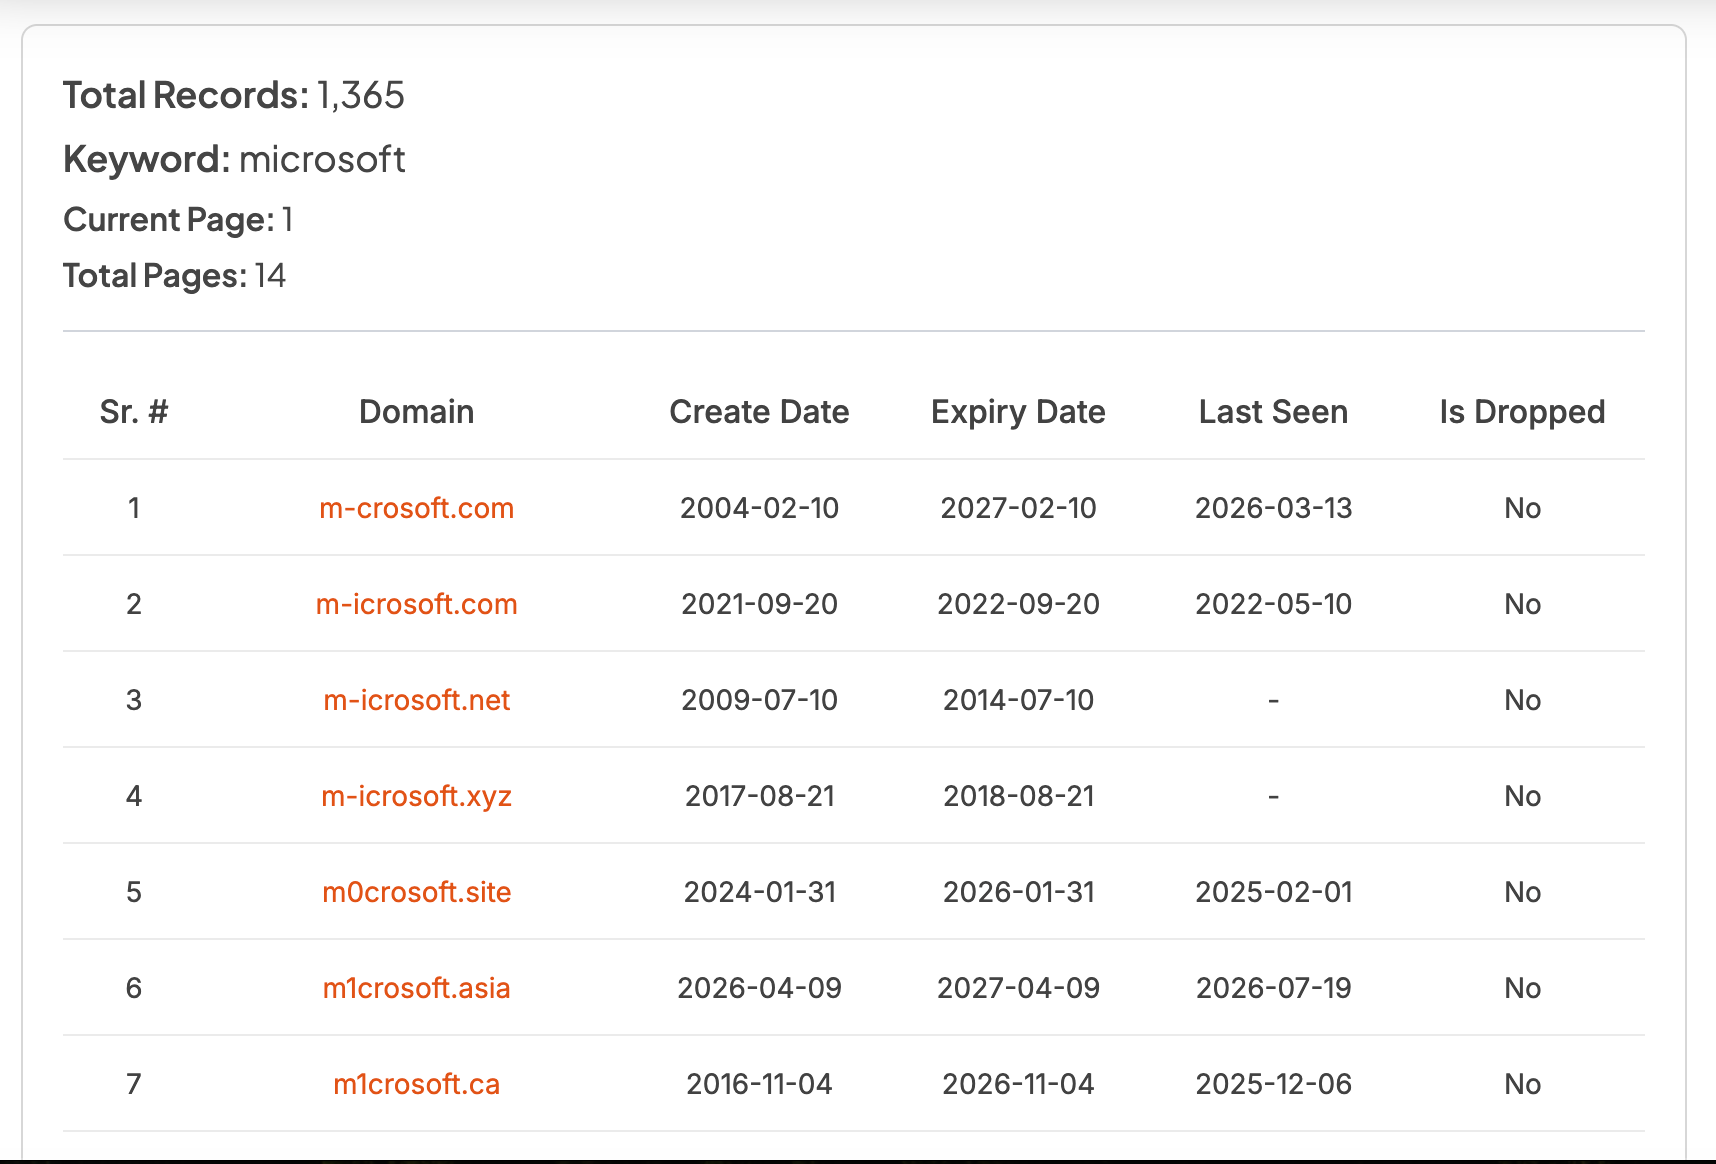The height and width of the screenshot is (1164, 1716).
Task: Select the last seen date 2025-02-01
Action: [1273, 892]
